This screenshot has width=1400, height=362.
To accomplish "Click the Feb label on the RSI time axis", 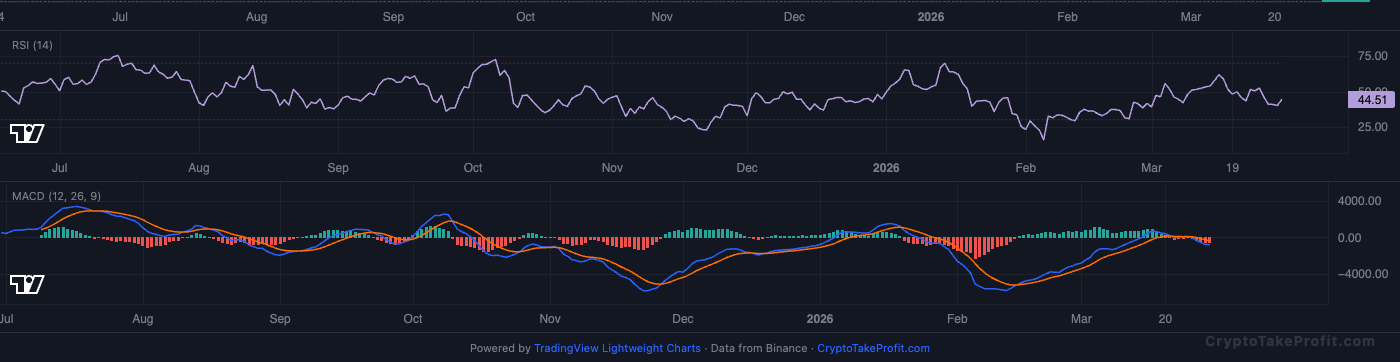I will [1026, 168].
